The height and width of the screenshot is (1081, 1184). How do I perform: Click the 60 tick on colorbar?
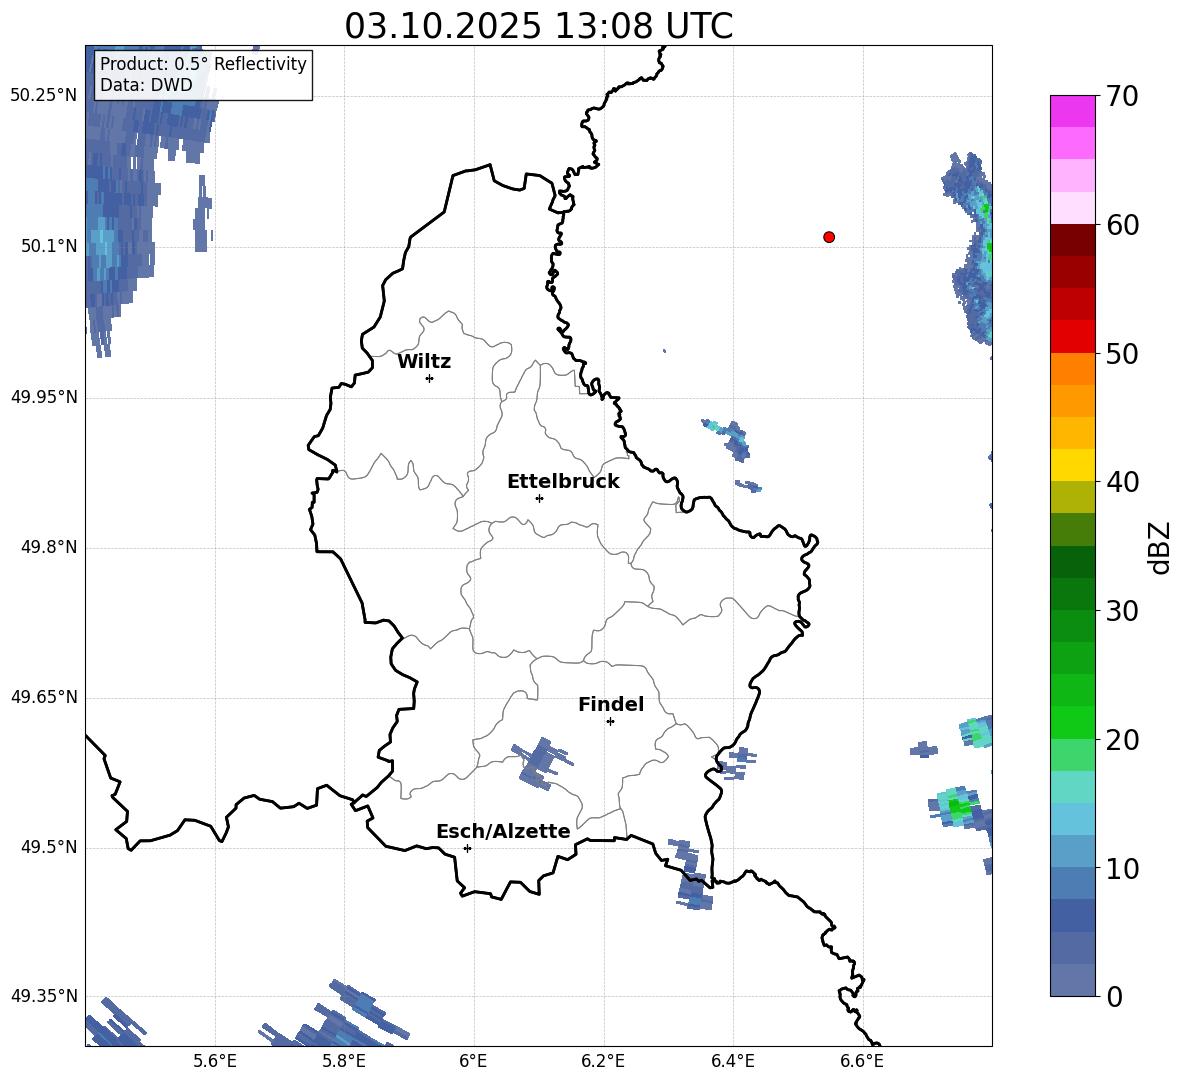(1122, 224)
